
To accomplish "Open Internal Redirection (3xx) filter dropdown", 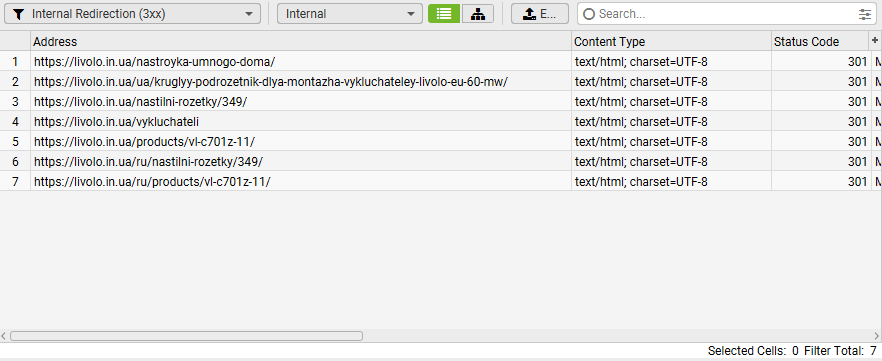I will 132,14.
